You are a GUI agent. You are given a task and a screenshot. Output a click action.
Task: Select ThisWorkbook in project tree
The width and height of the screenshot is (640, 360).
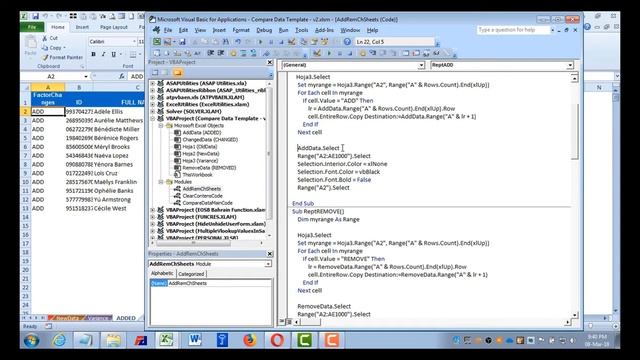(x=193, y=175)
